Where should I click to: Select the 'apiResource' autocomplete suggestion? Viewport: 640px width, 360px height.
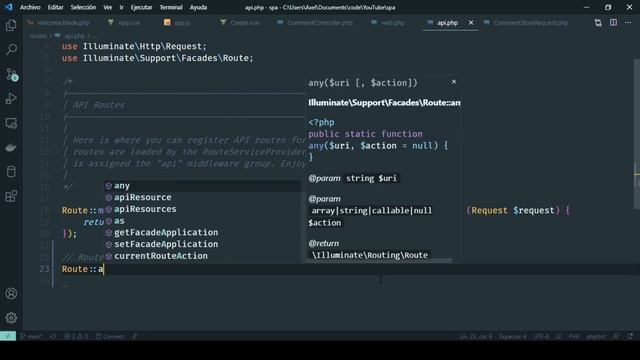coord(202,198)
